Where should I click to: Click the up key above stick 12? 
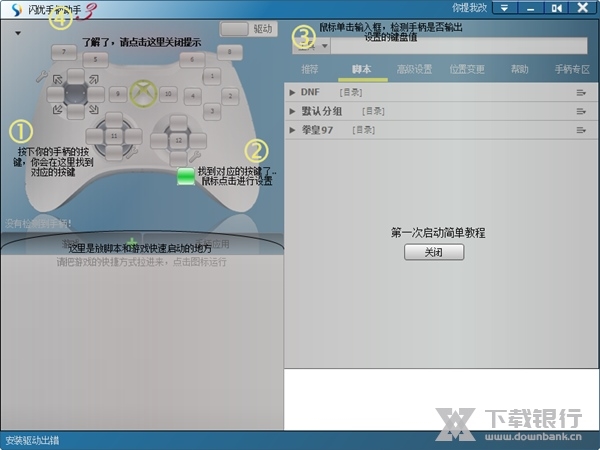click(x=178, y=123)
